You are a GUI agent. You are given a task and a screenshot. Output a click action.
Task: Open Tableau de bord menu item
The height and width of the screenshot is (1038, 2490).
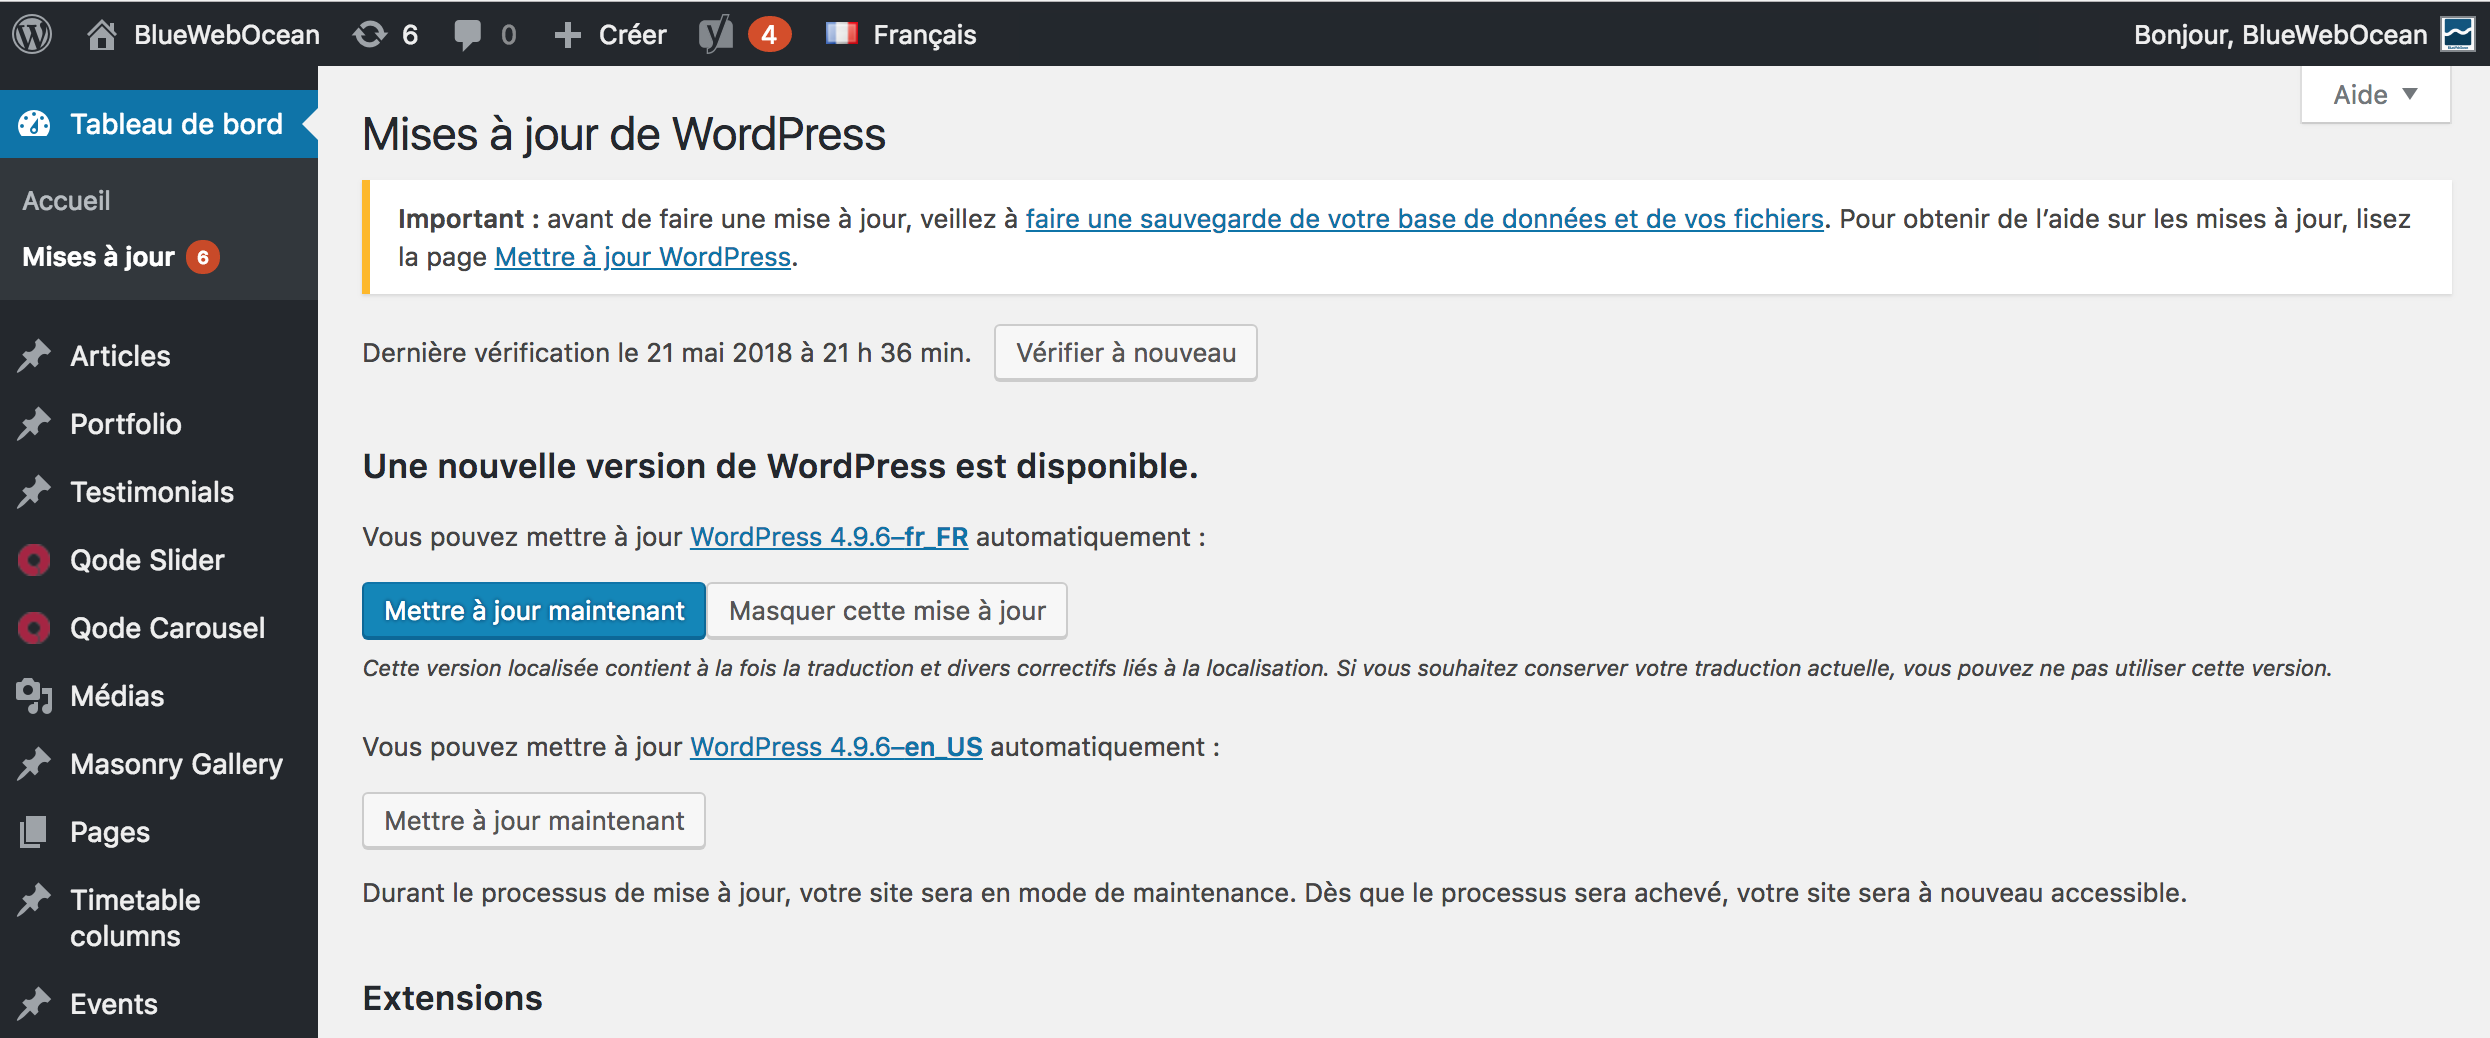pos(159,124)
